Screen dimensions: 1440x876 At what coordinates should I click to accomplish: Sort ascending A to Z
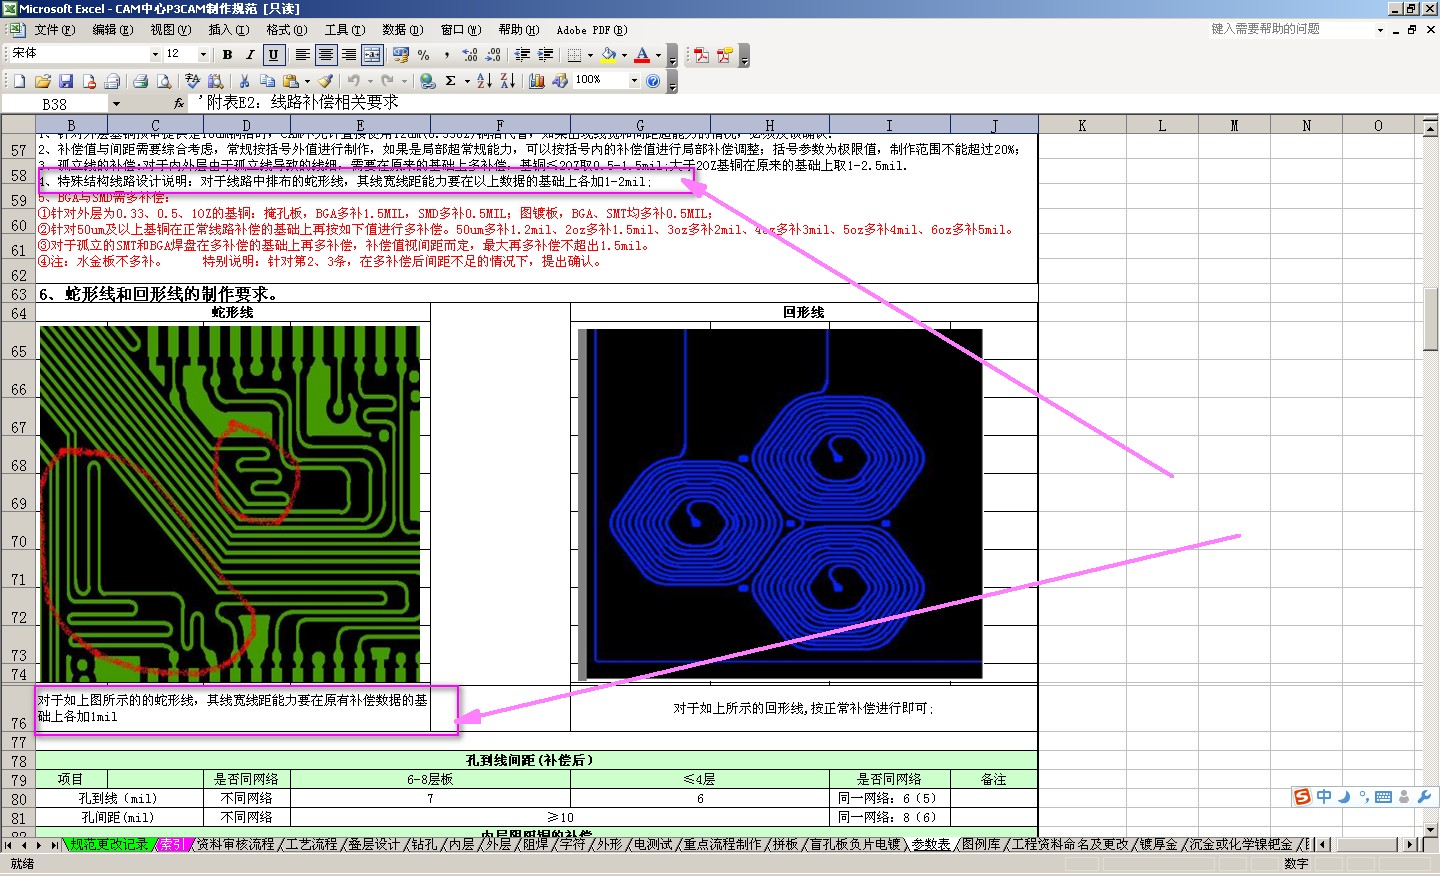click(x=484, y=81)
